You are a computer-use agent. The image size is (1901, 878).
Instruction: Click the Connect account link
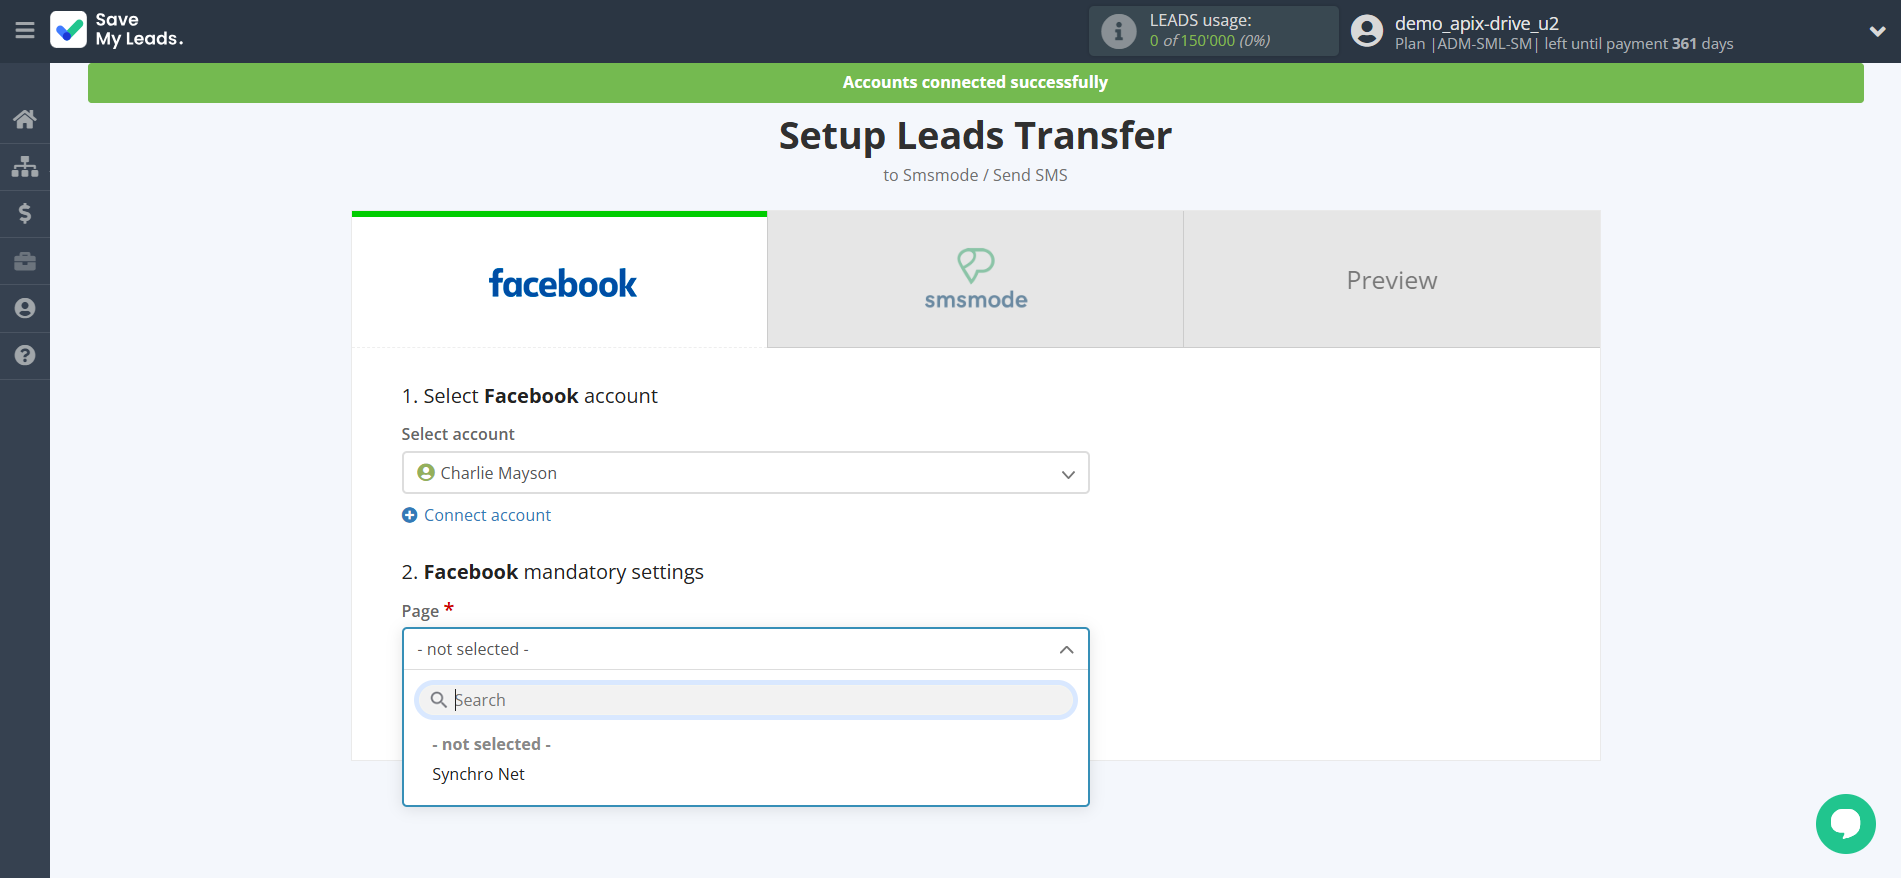point(486,515)
